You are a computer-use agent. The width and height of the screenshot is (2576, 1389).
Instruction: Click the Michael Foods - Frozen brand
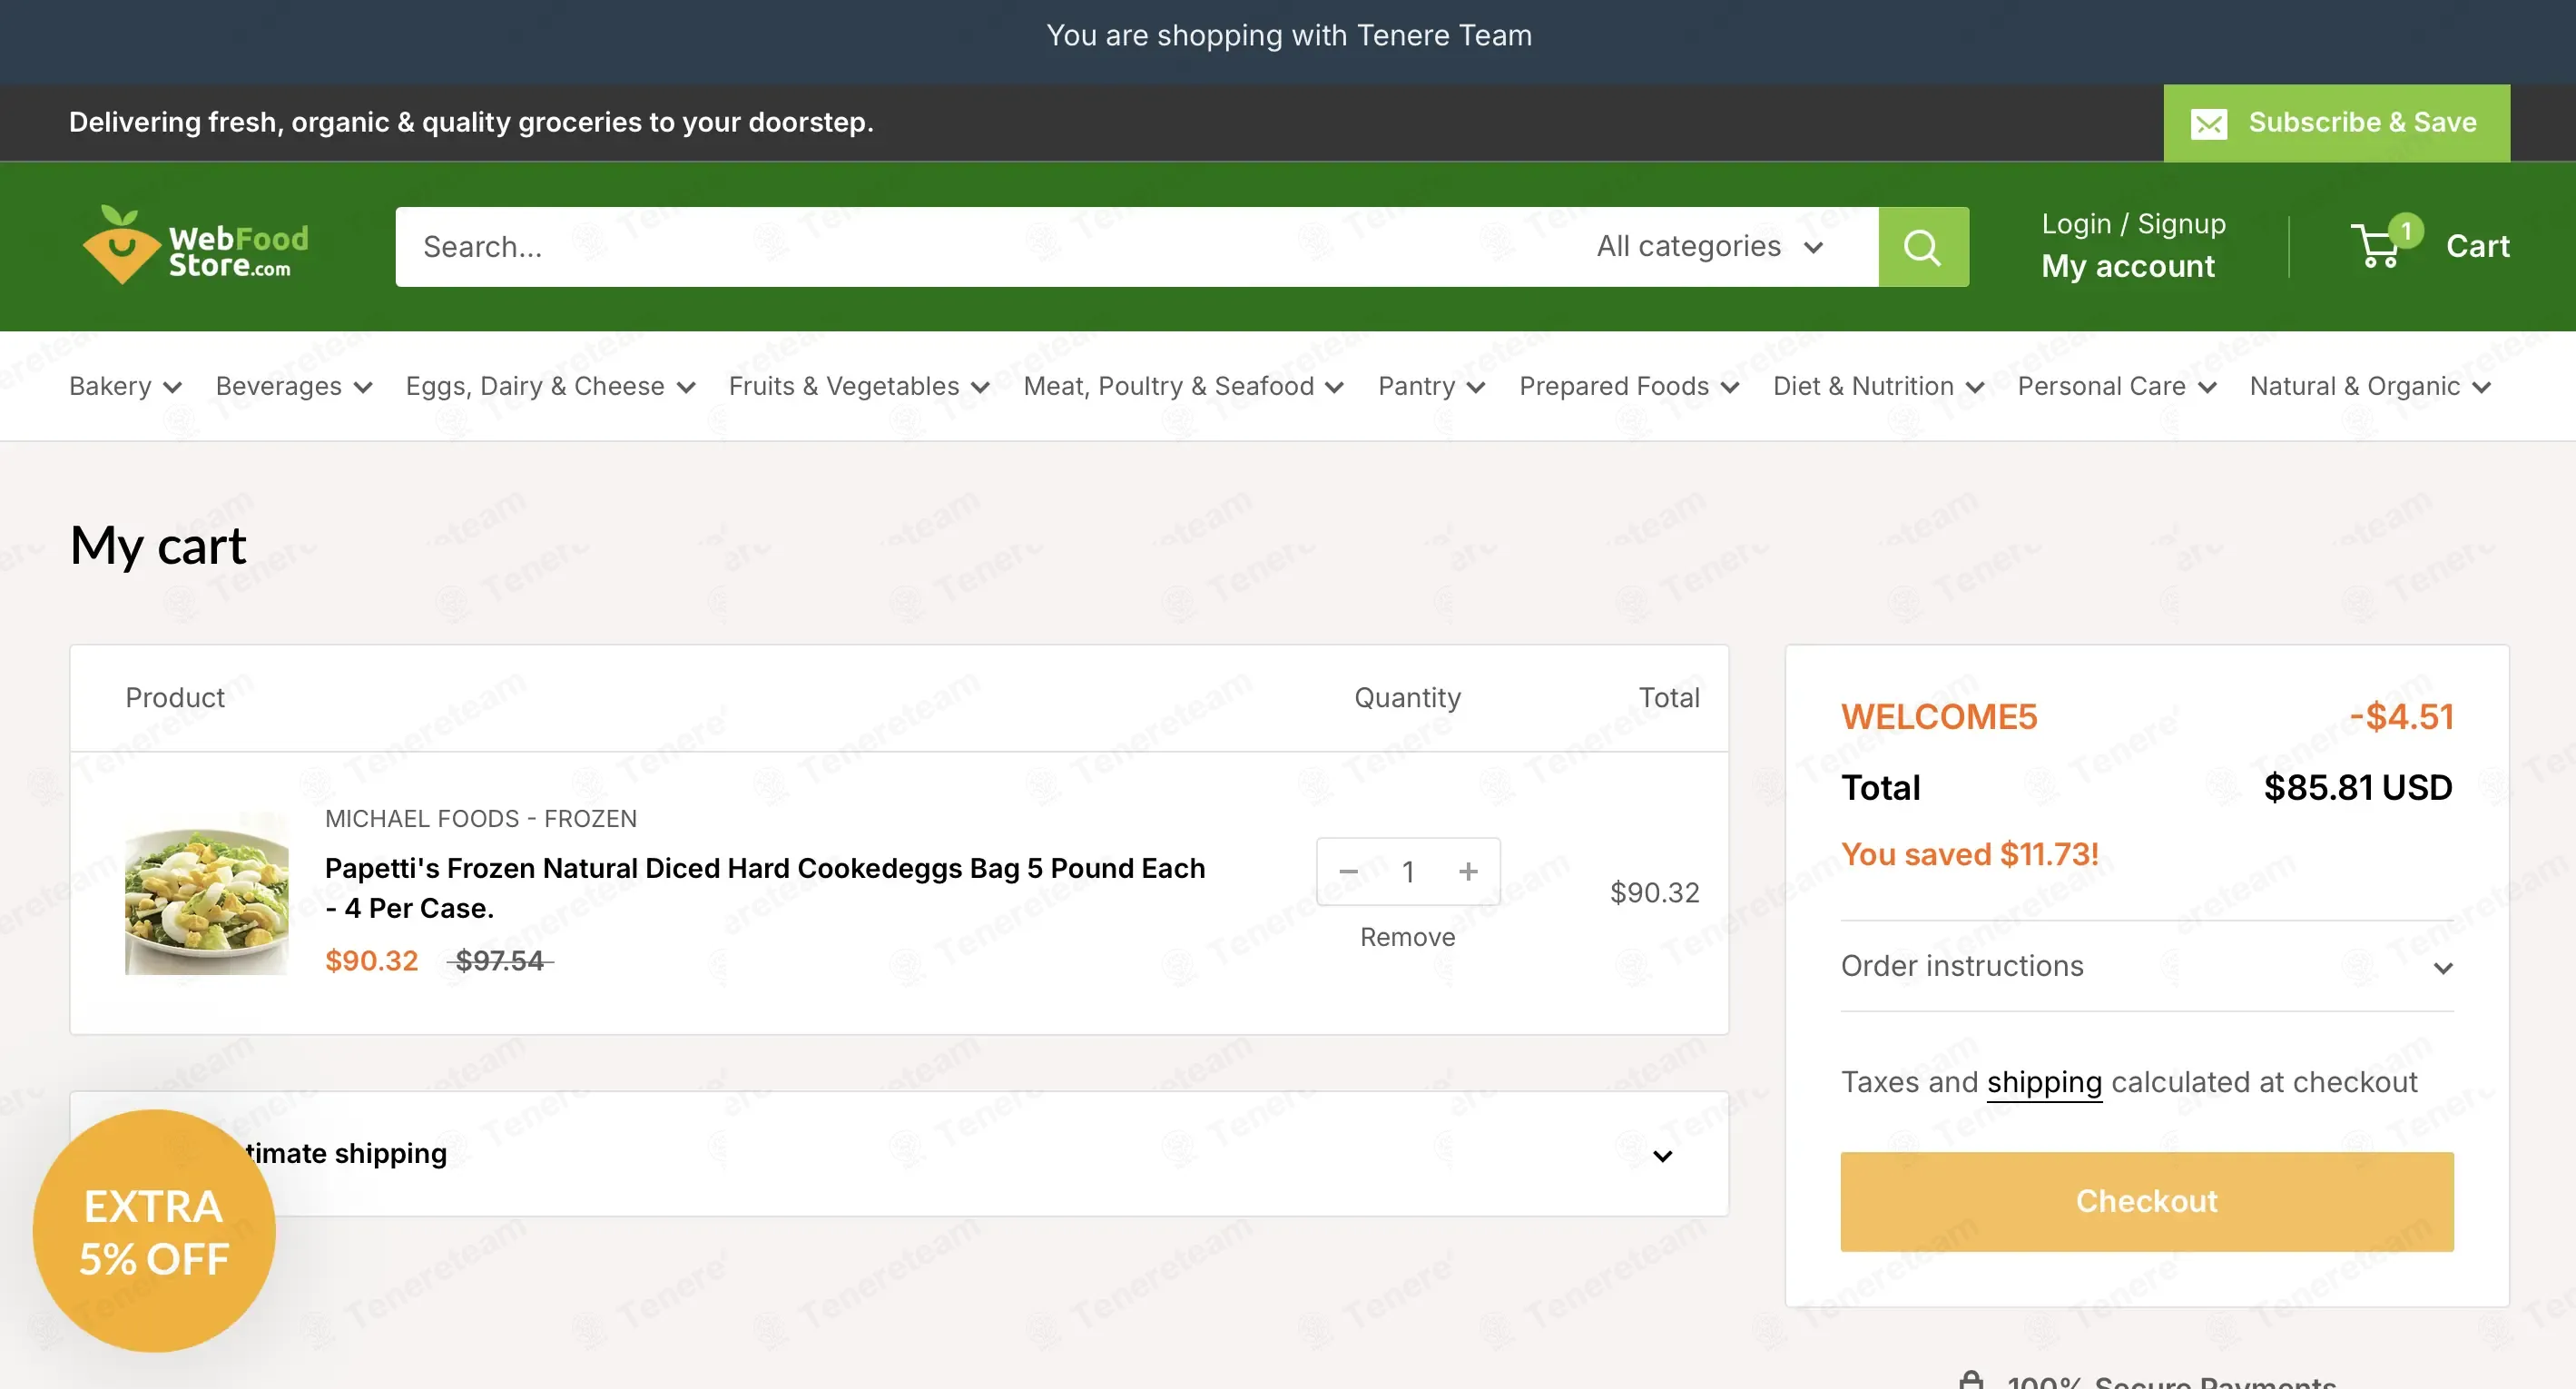481,818
